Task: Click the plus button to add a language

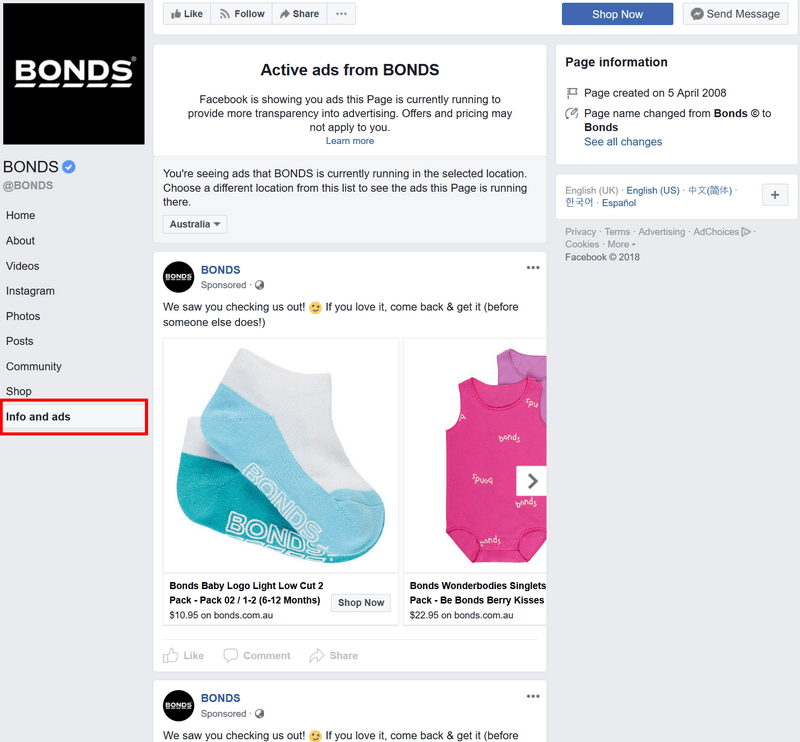Action: (775, 195)
